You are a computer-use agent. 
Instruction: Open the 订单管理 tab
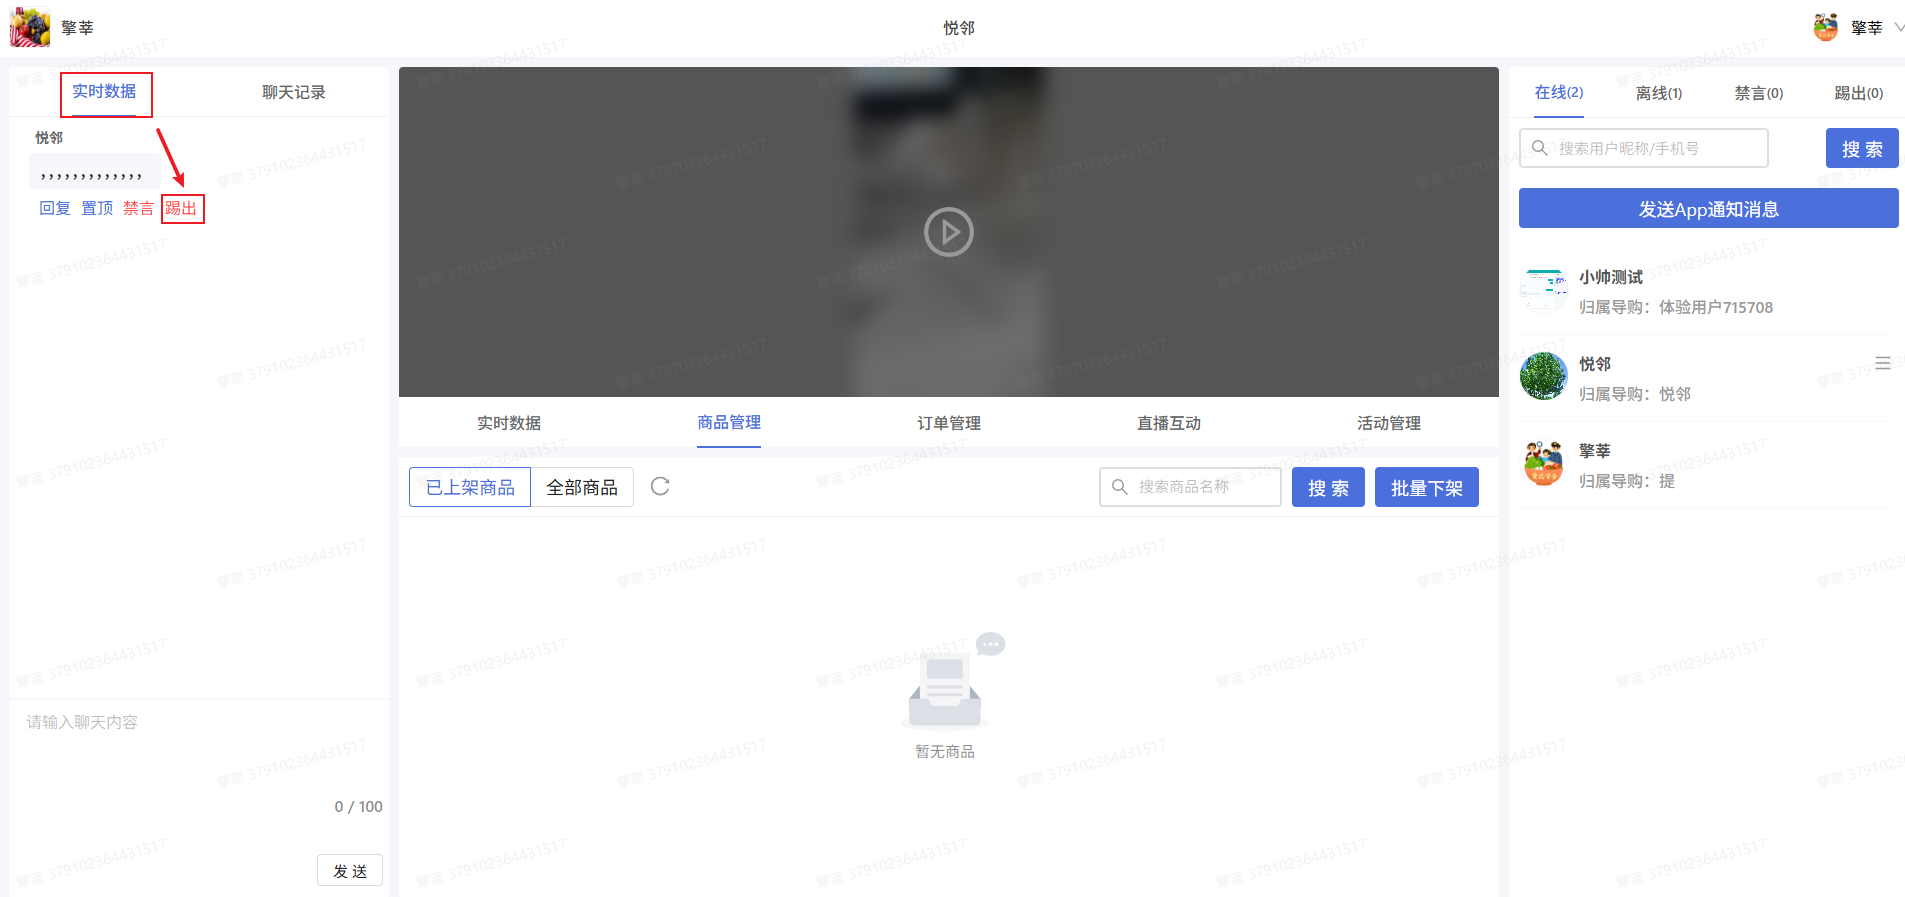948,423
